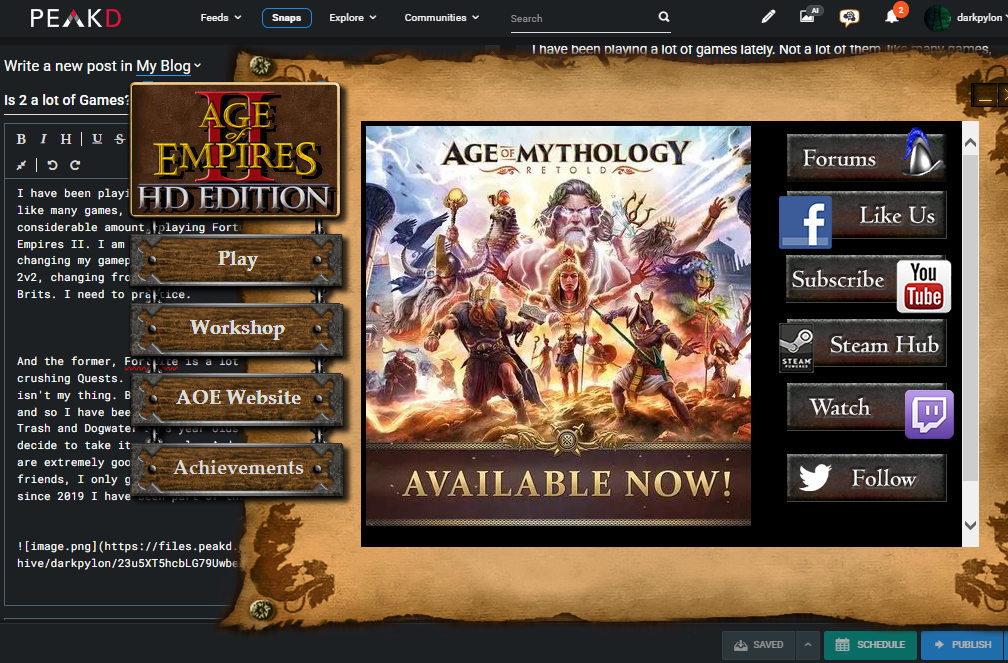The height and width of the screenshot is (663, 1008).
Task: Click the text 'Brits. I need to practice.'
Action: point(103,295)
